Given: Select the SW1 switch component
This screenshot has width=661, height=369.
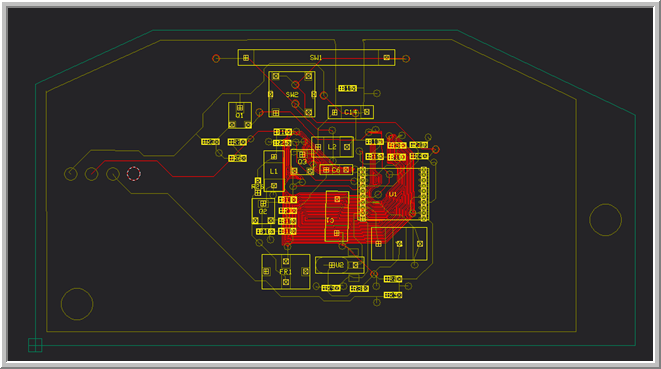Looking at the screenshot, I should coord(316,58).
